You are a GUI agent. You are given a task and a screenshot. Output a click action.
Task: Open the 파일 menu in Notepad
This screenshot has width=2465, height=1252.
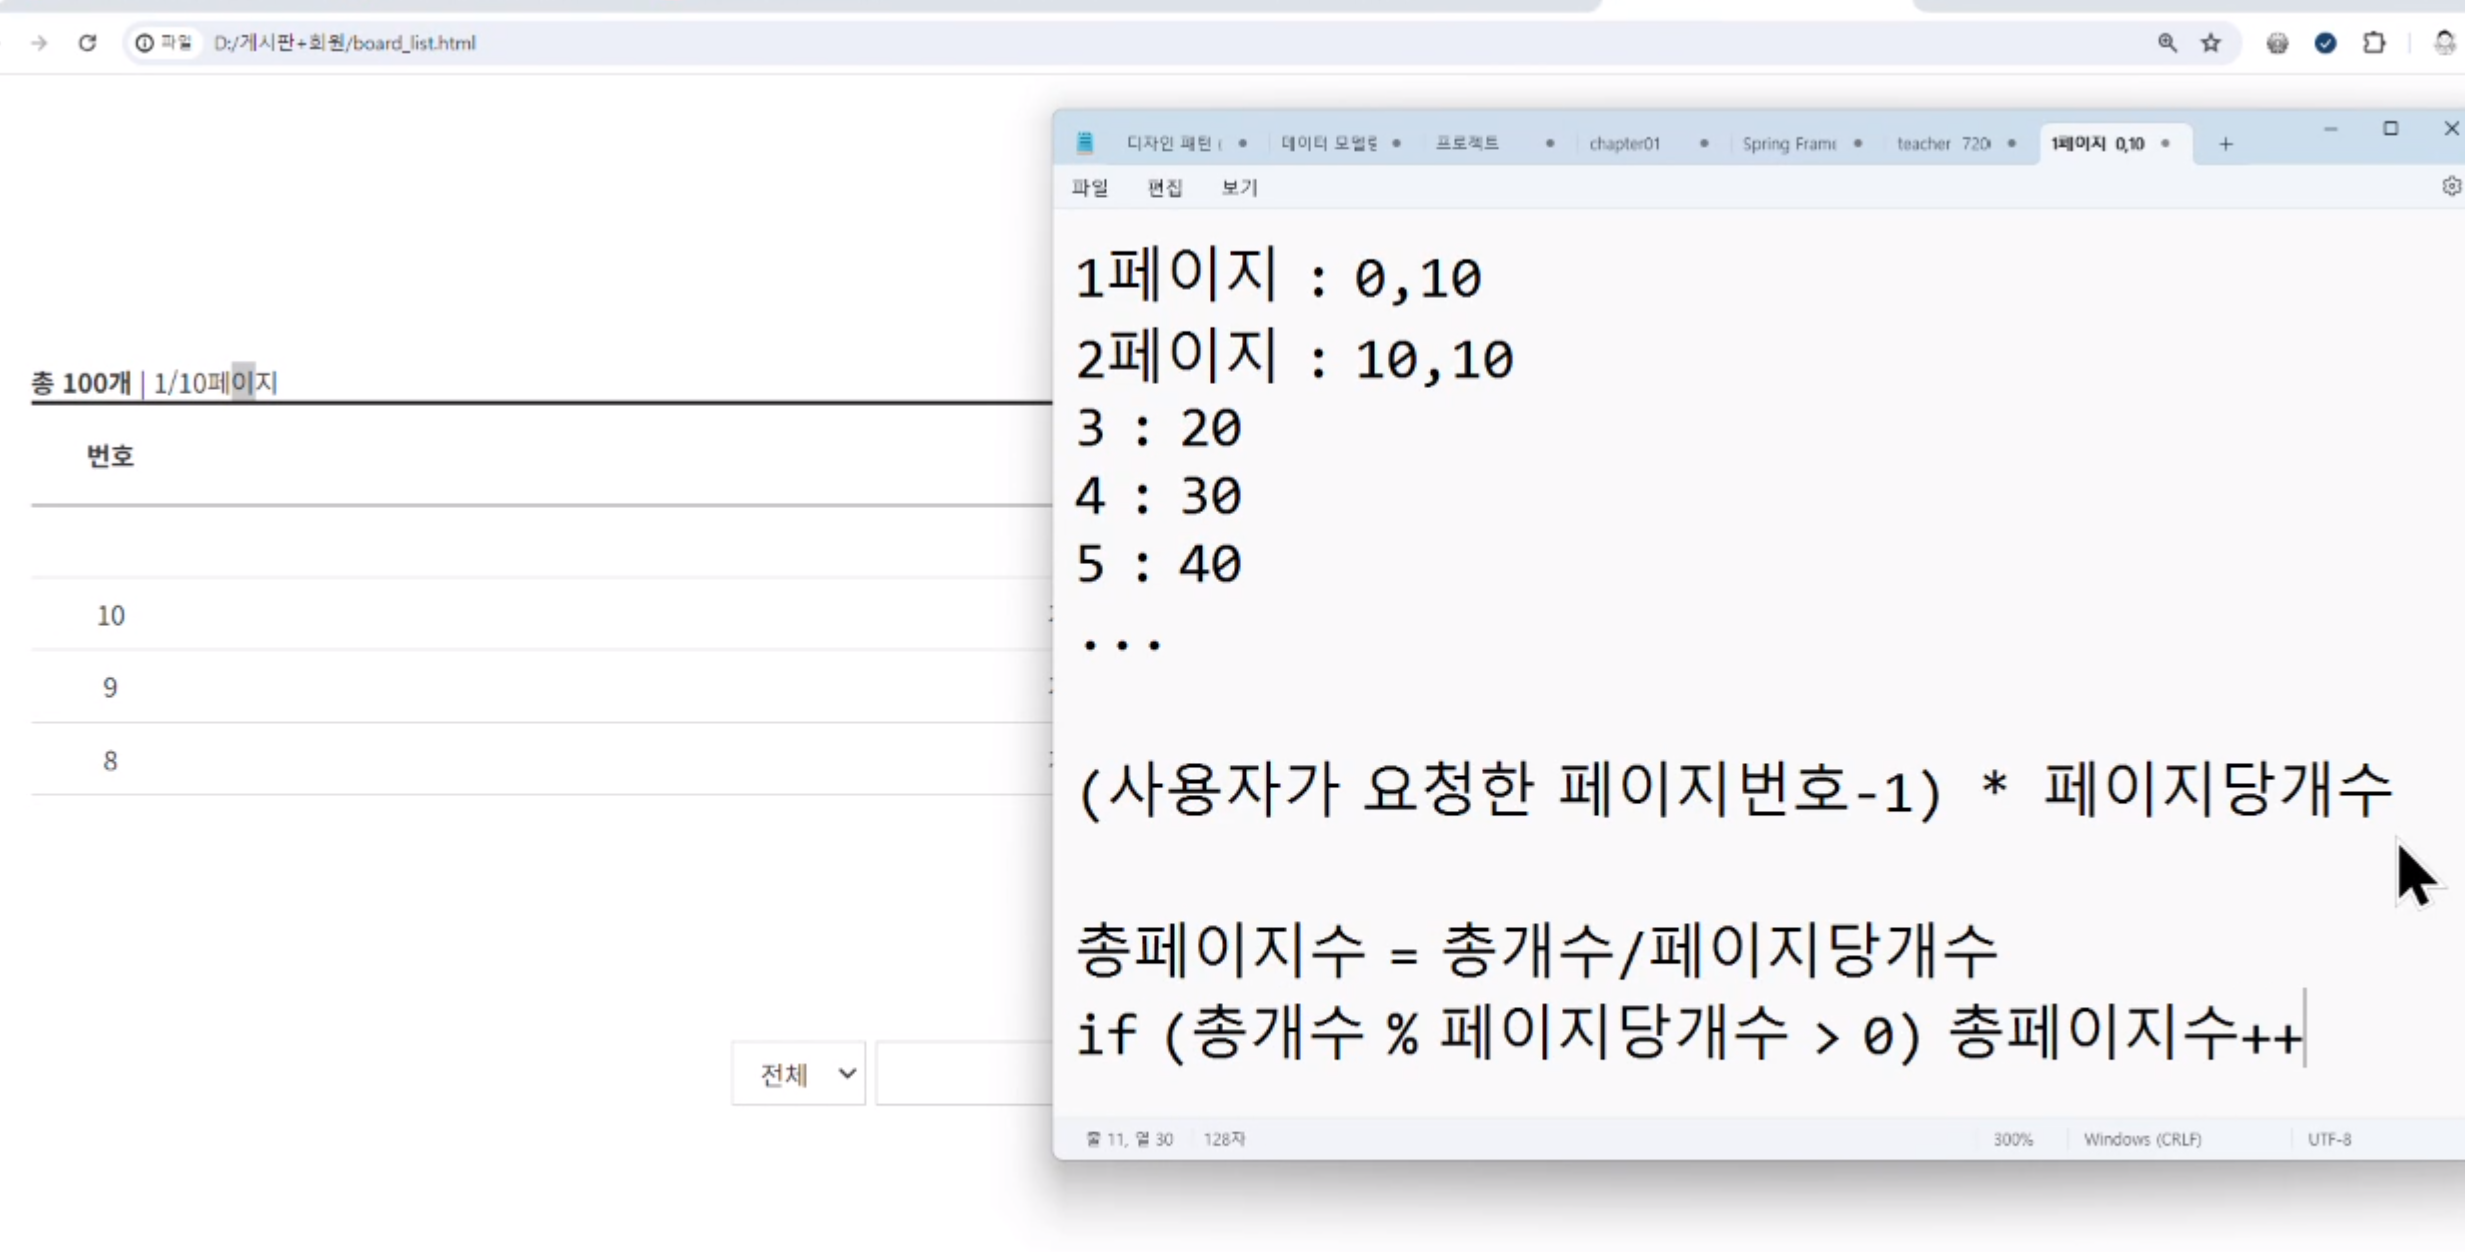tap(1089, 188)
